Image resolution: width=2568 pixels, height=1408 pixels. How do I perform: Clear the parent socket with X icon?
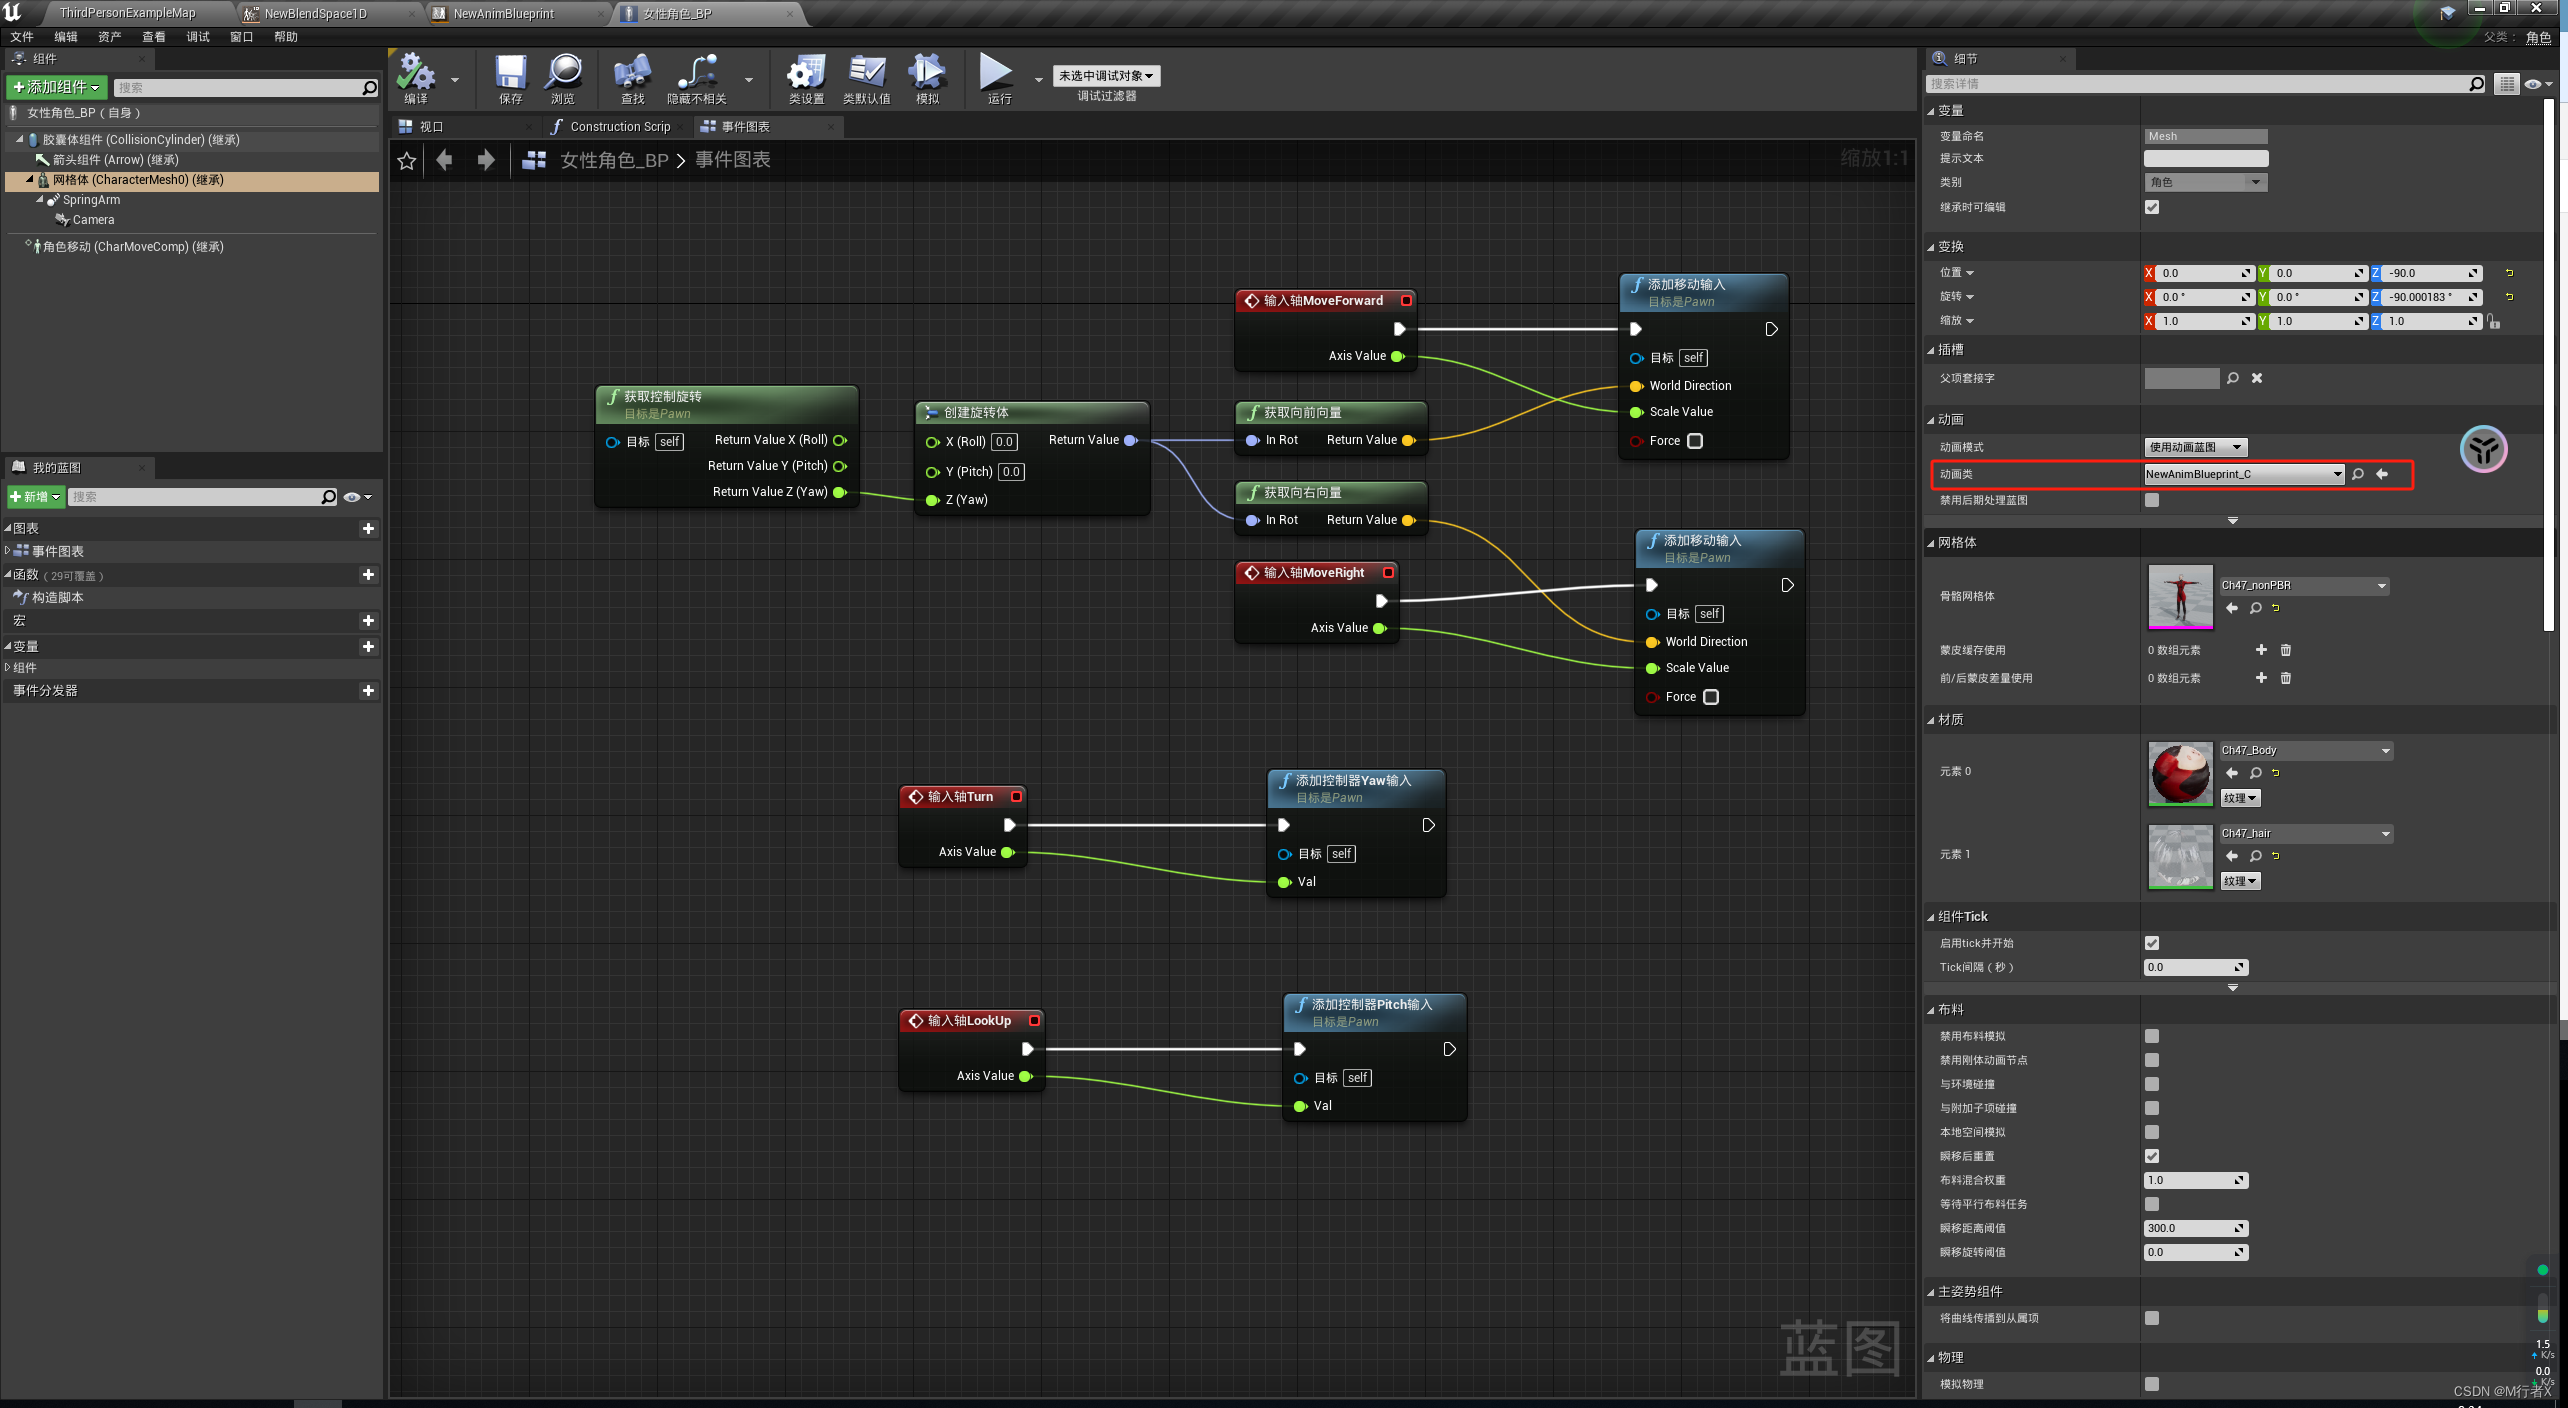[2257, 378]
